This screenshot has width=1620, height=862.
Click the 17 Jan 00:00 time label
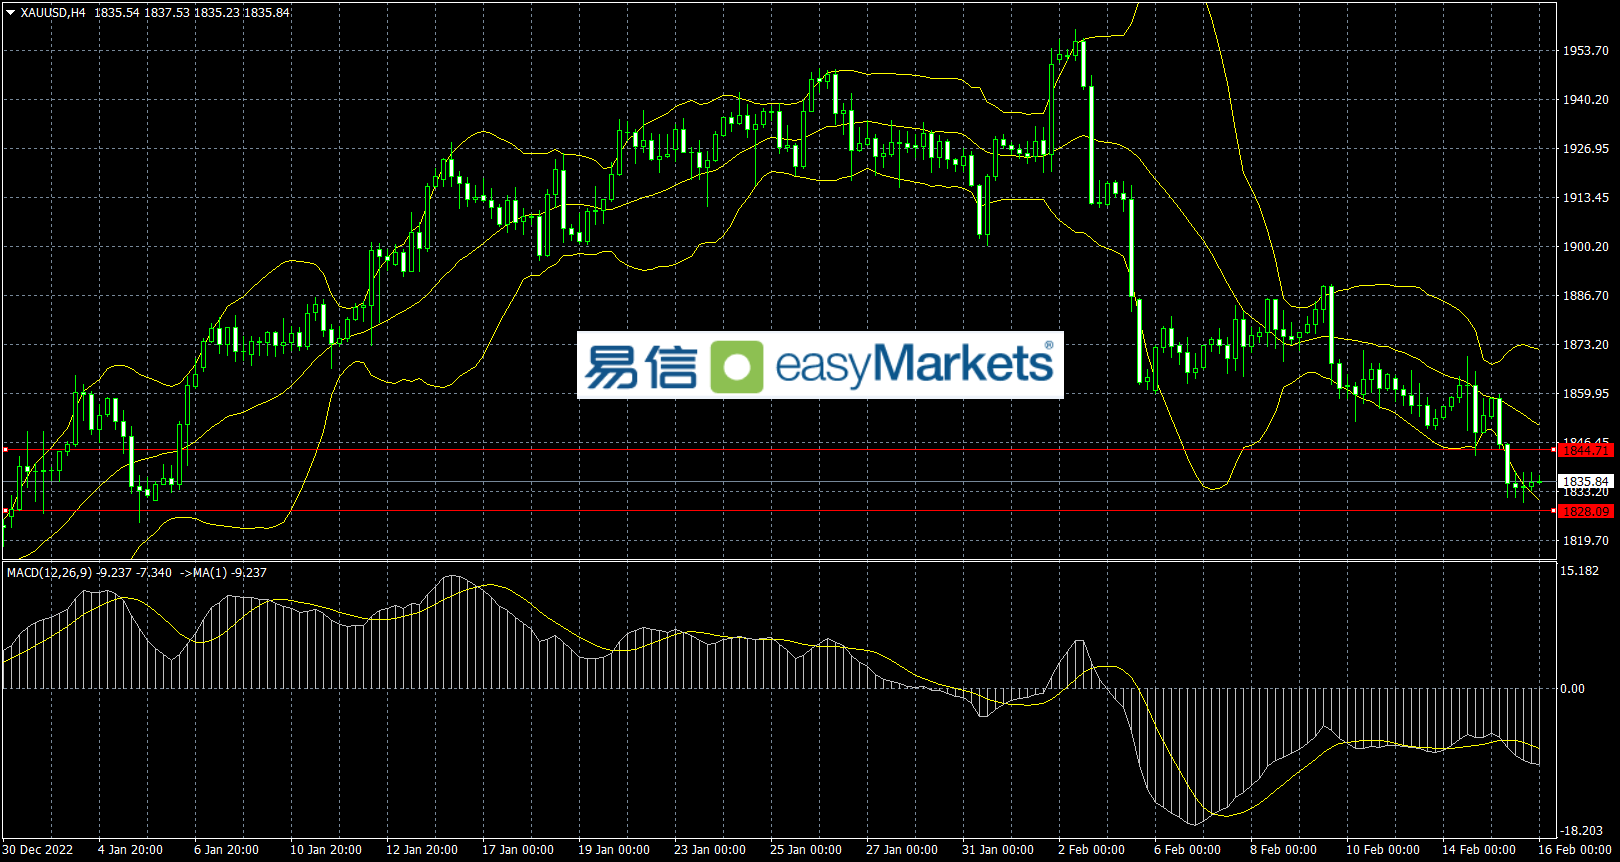tap(518, 850)
